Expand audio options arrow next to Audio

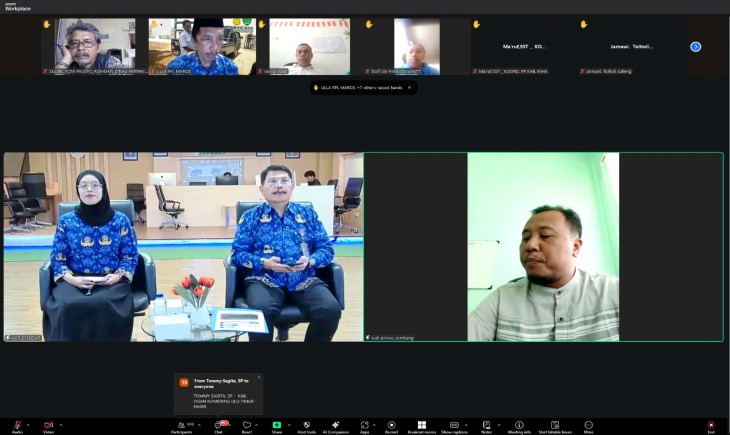pyautogui.click(x=28, y=425)
